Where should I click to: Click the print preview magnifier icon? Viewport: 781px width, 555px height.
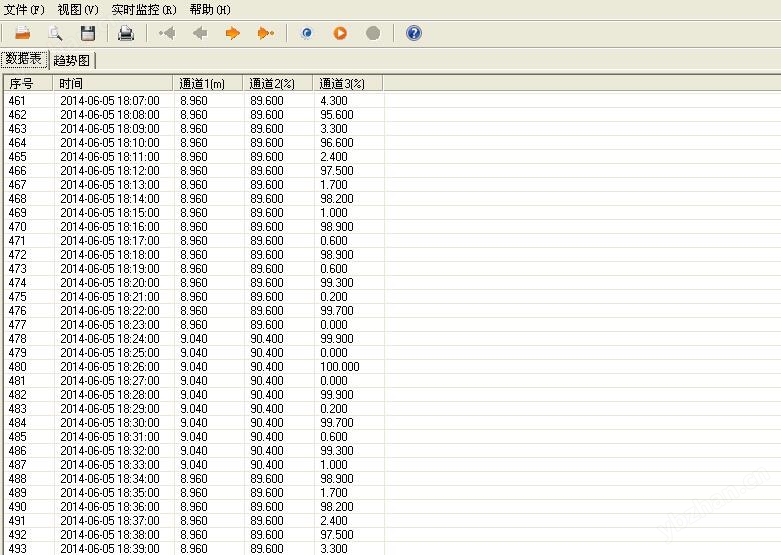[55, 33]
